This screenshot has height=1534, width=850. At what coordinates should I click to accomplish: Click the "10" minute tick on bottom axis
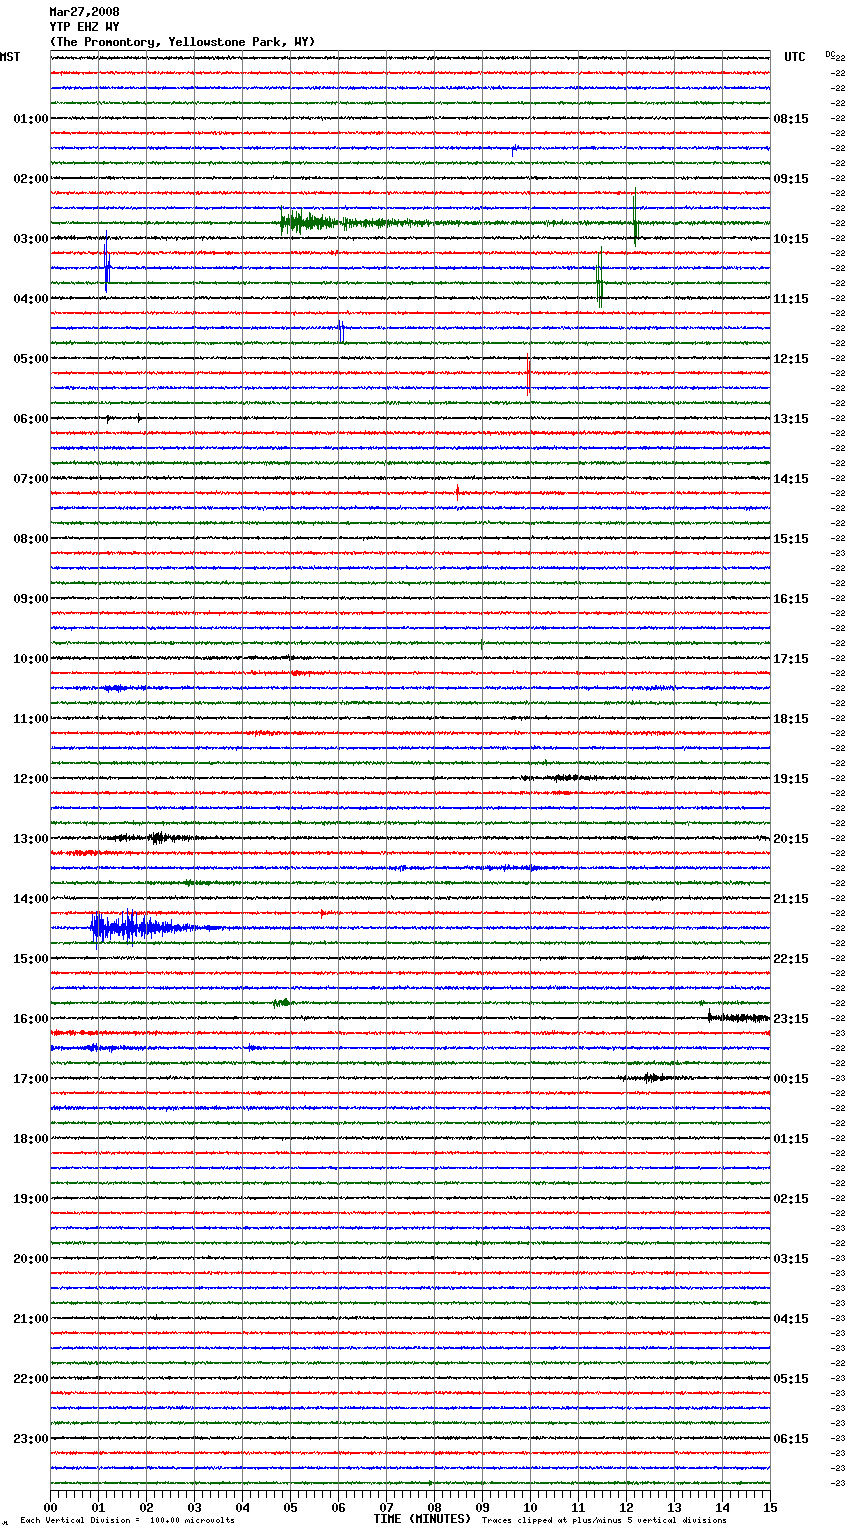click(x=530, y=1507)
